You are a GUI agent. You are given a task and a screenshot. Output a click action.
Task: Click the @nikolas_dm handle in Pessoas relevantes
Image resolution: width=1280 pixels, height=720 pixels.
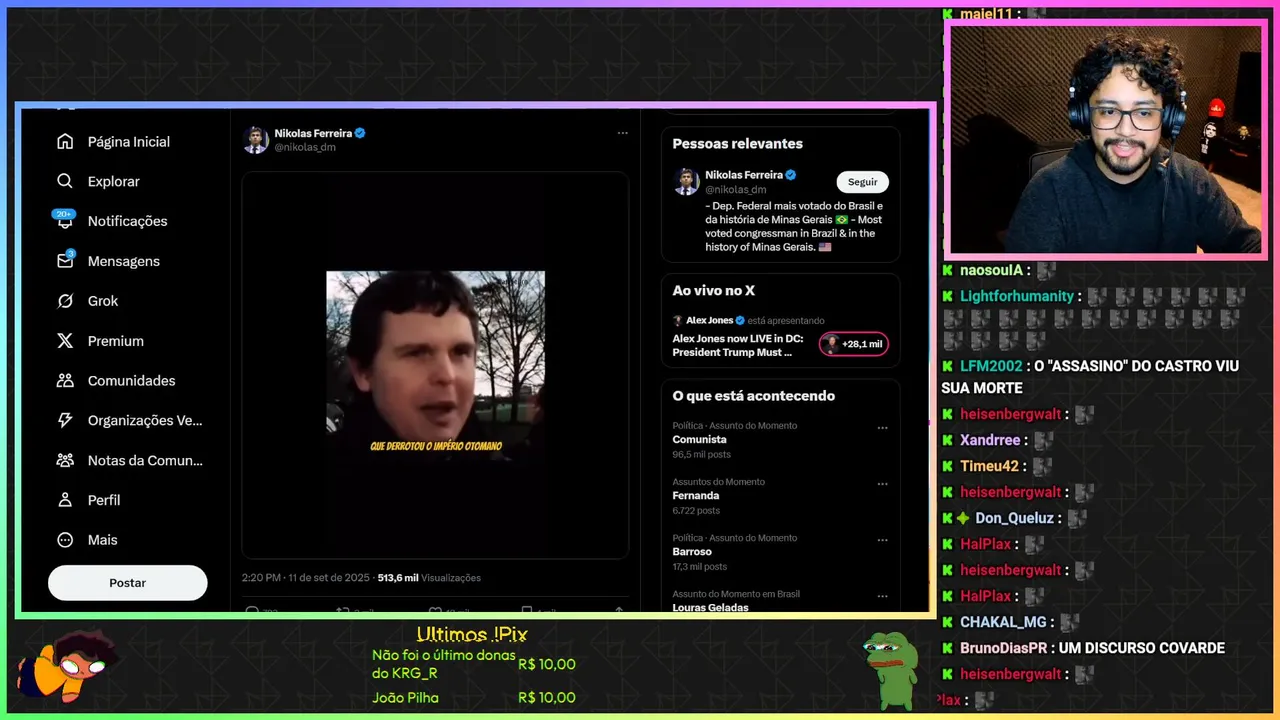click(735, 189)
